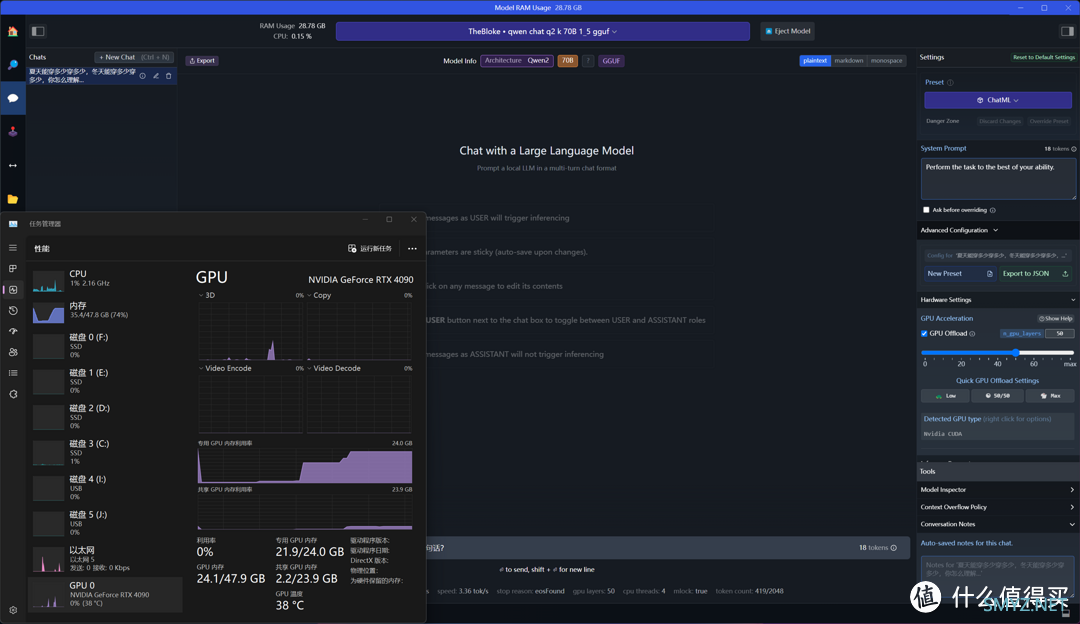Click the Export to JSON button

coord(1035,273)
